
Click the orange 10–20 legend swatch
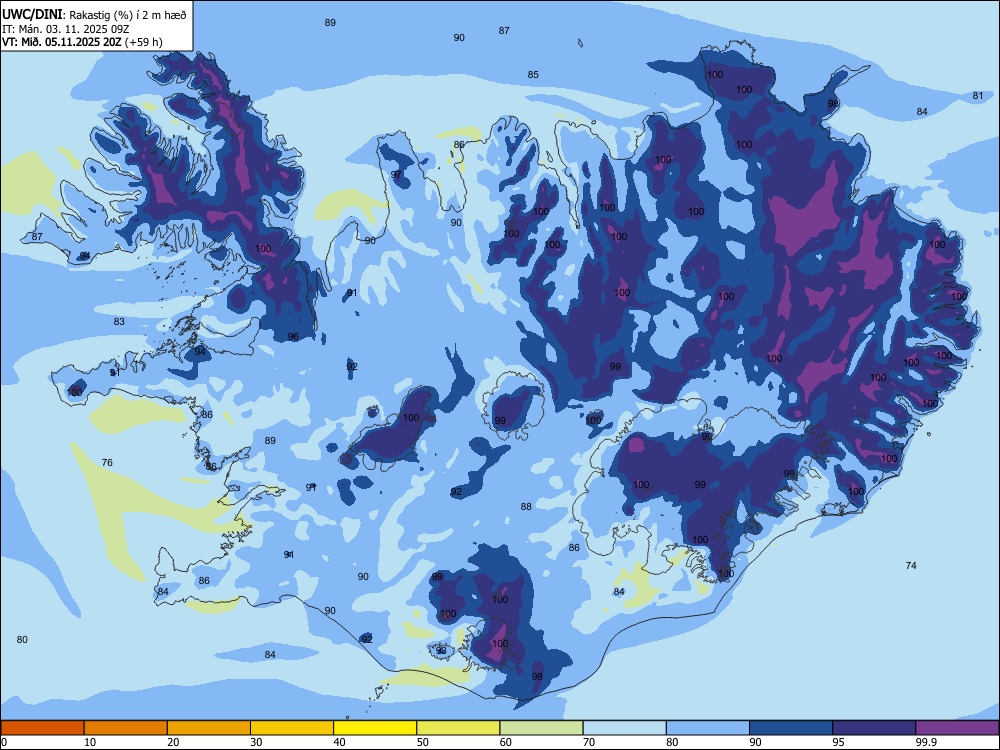(x=126, y=728)
